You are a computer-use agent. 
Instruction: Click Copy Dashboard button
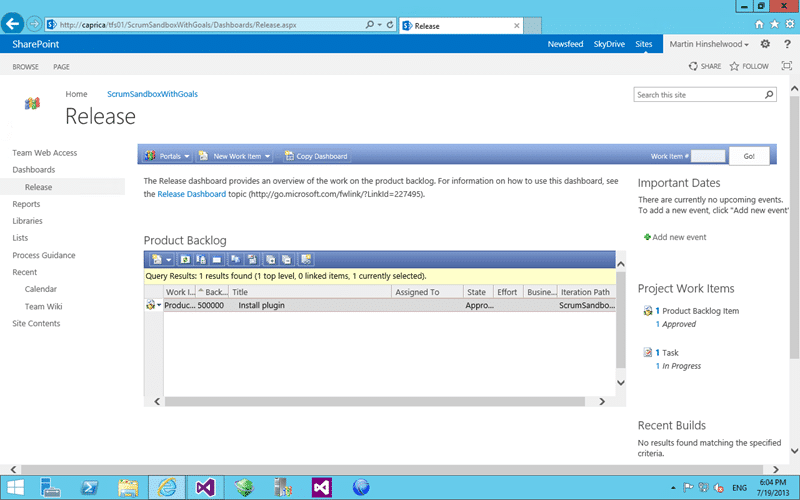(x=316, y=157)
